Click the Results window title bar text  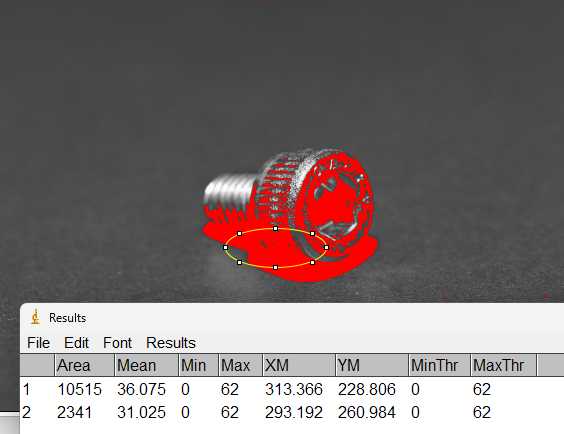(x=68, y=318)
